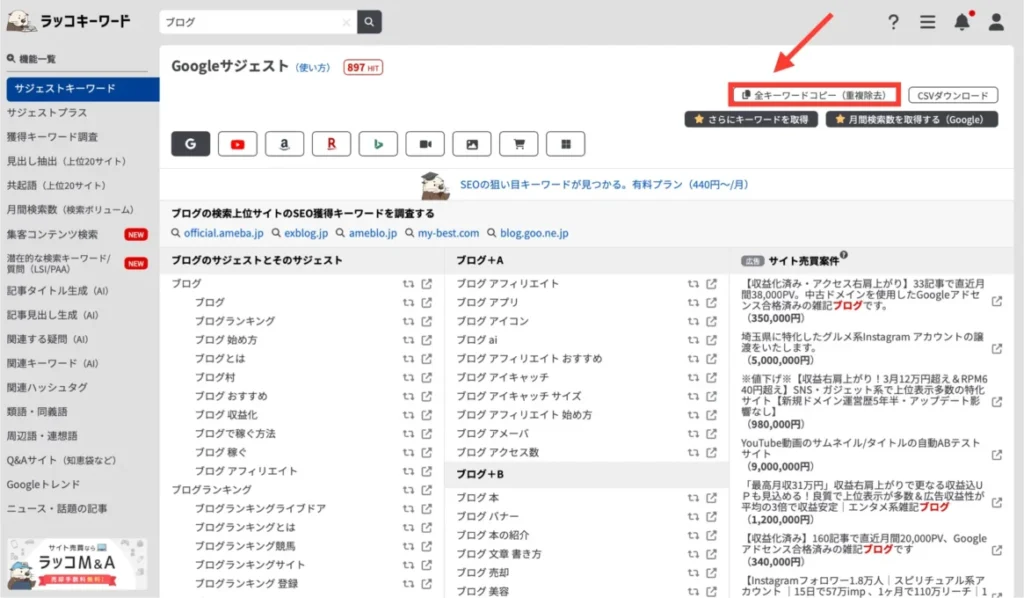Select keyword ブログ アクセス数
The height and width of the screenshot is (598, 1024).
498,452
